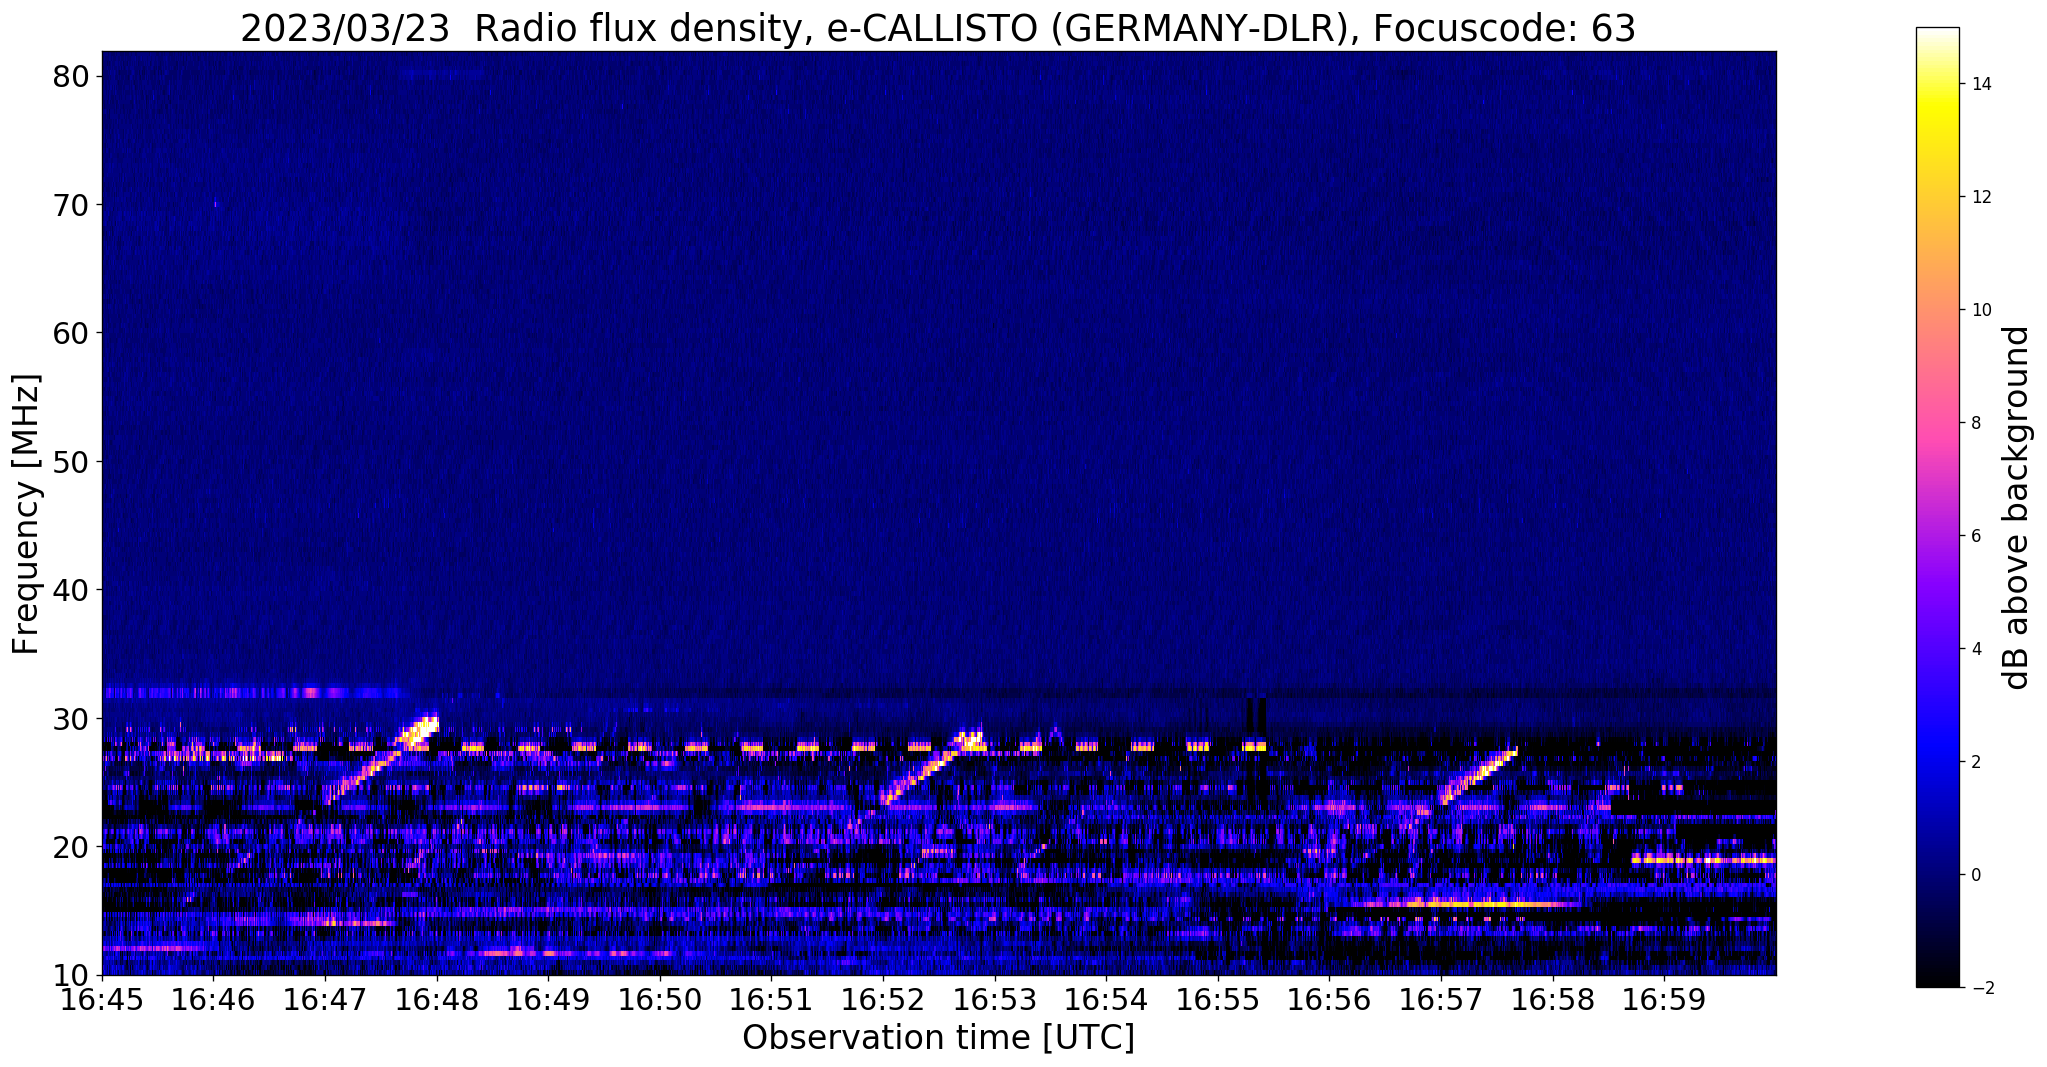Image resolution: width=2047 pixels, height=1067 pixels.
Task: Click the plot title mentioning e-CALLISTO (GERMANY-DLR)
Action: [x=938, y=28]
